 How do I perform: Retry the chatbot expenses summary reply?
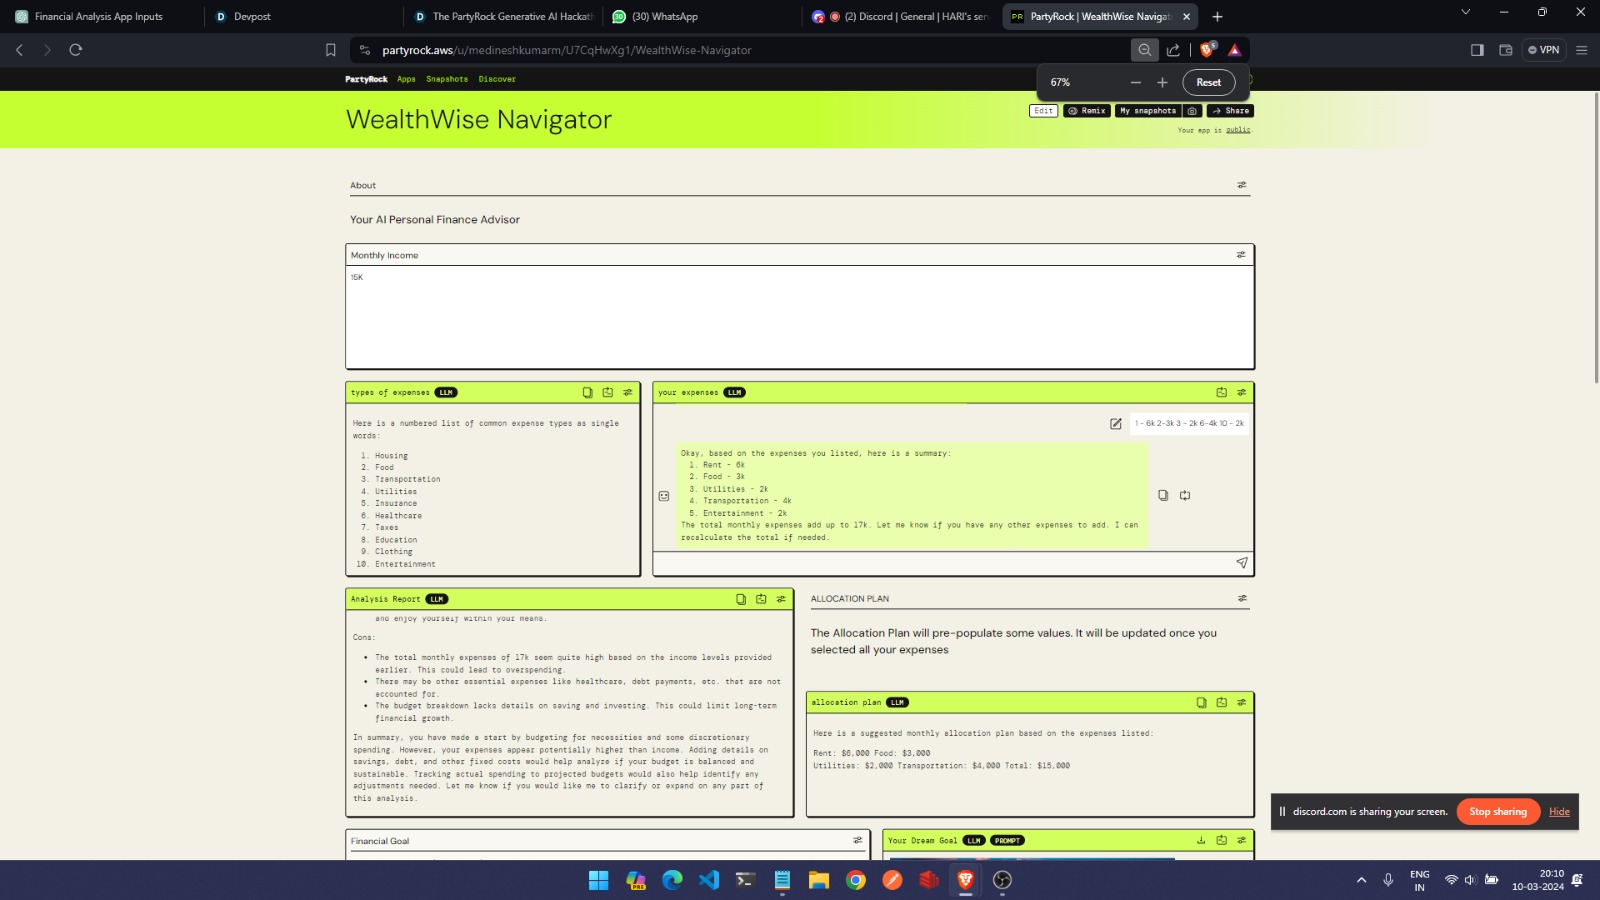pos(1185,495)
